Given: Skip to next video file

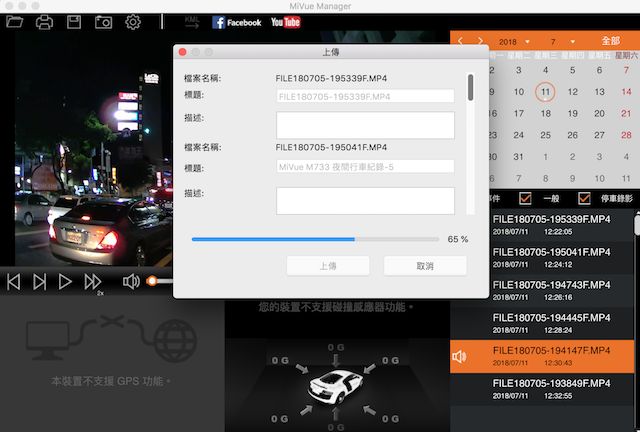Looking at the screenshot, I should click(x=40, y=282).
